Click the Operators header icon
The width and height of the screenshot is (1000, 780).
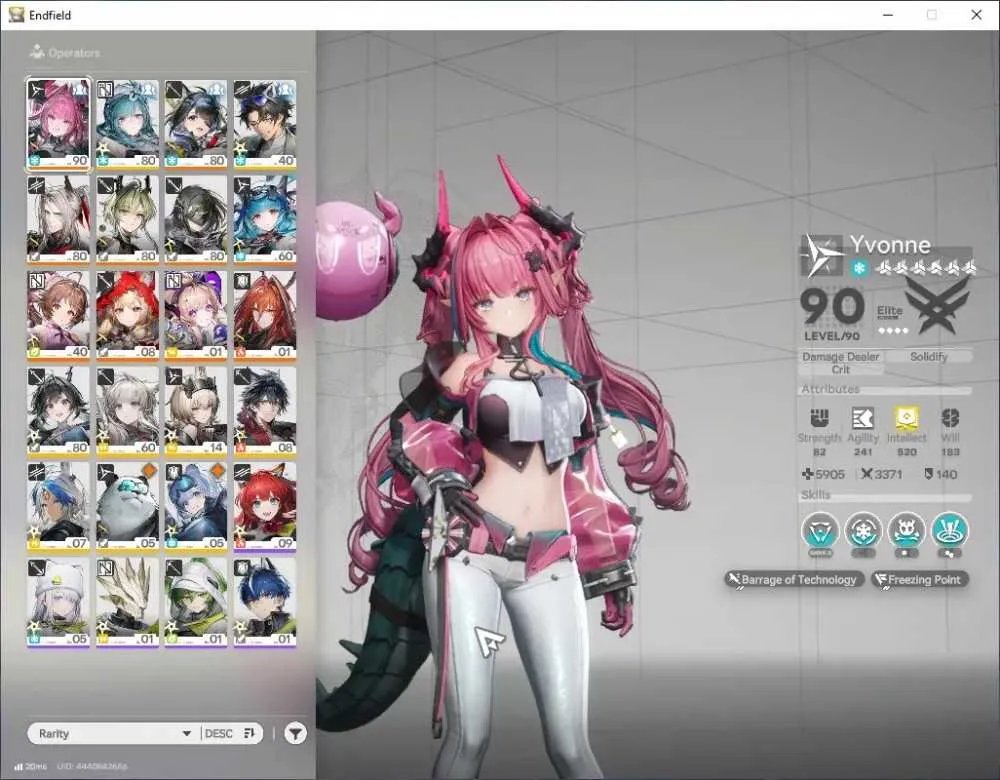(37, 52)
